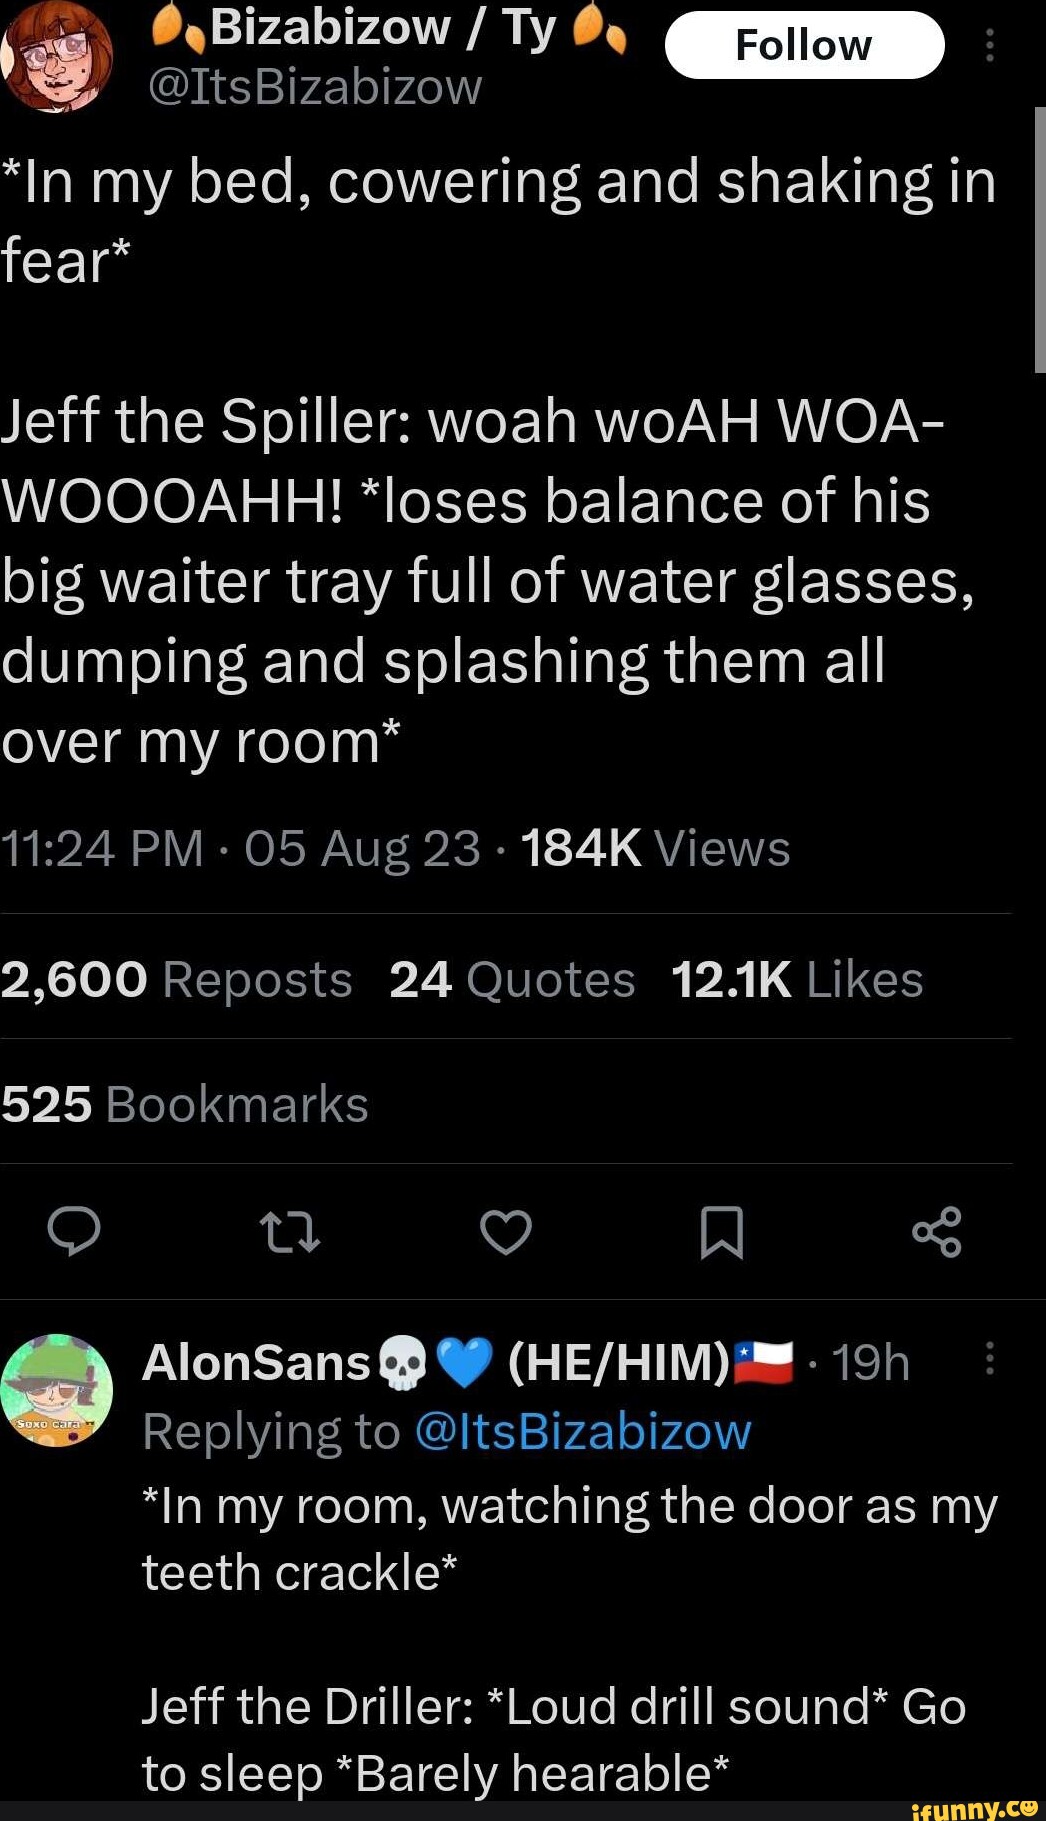Bookmark the tweet using the bookmark icon

pos(721,1232)
